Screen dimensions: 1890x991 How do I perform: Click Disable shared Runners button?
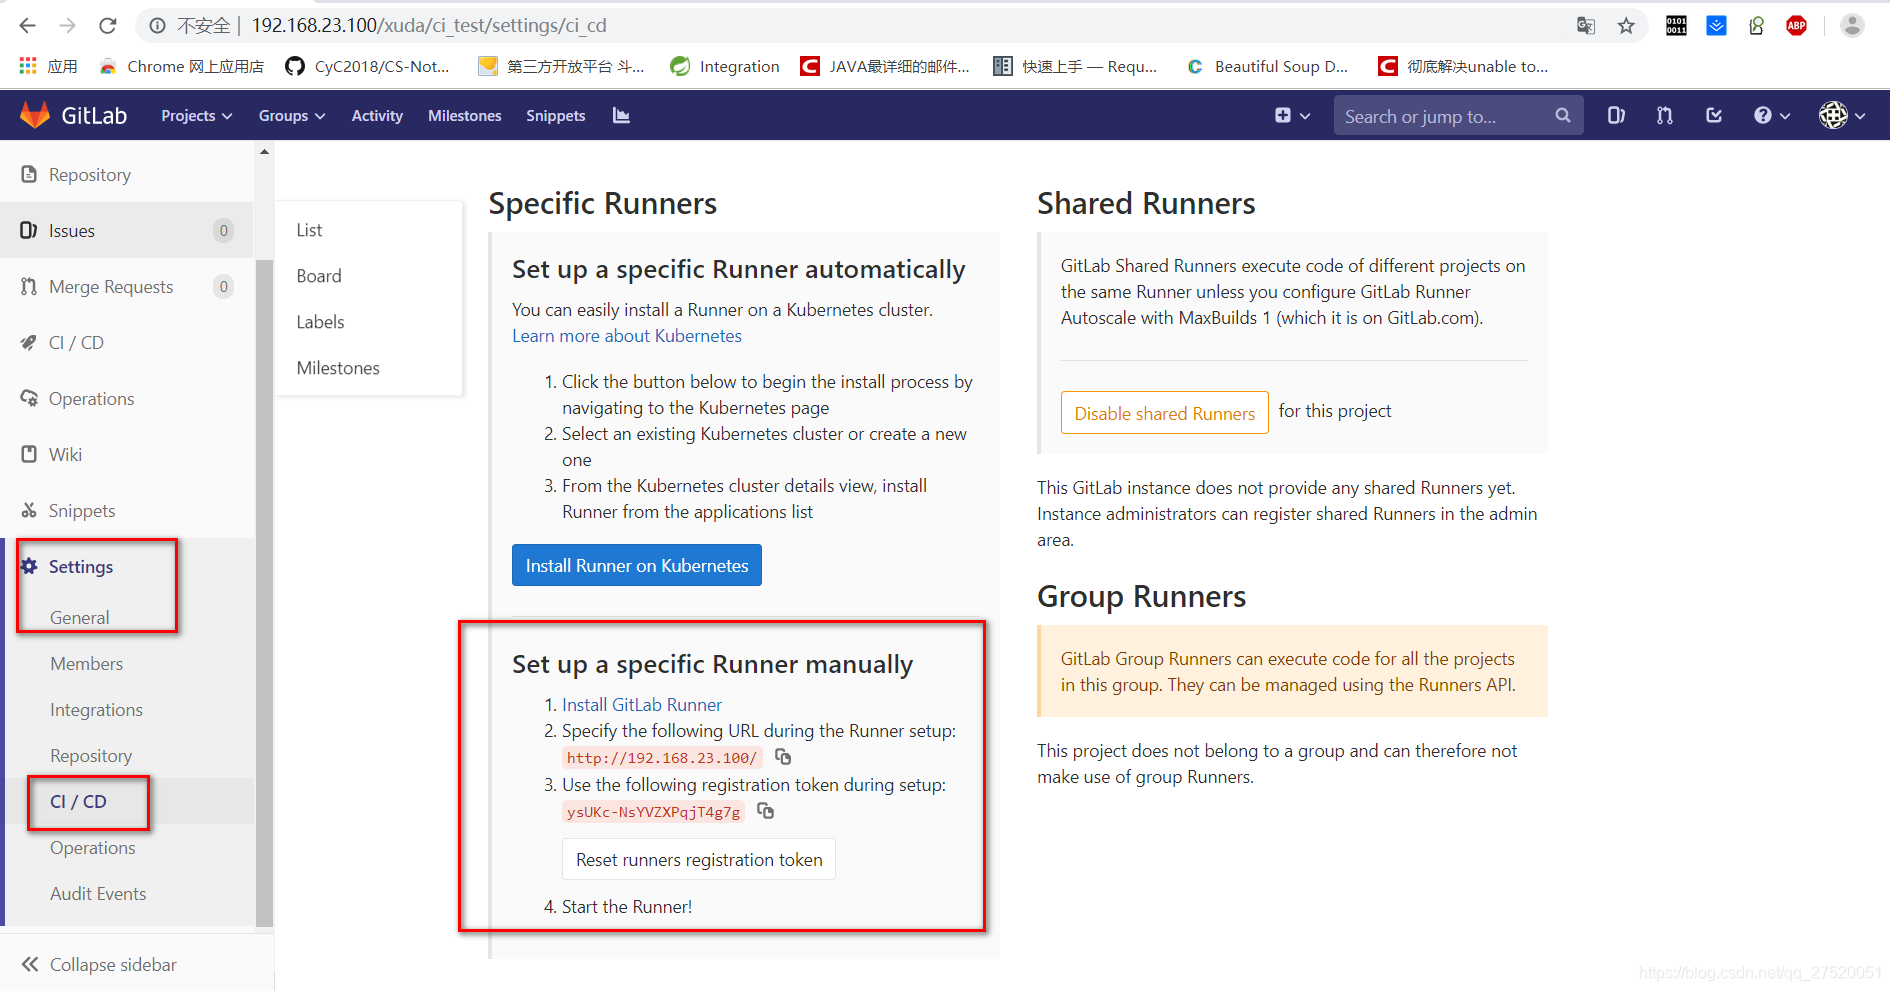click(x=1164, y=413)
